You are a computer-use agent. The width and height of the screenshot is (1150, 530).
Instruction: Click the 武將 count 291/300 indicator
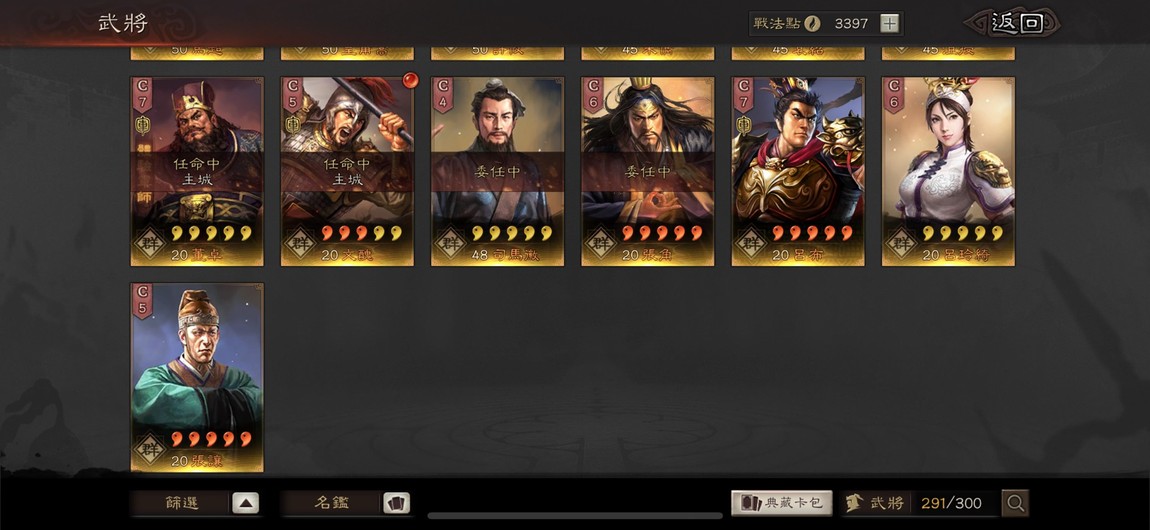921,503
